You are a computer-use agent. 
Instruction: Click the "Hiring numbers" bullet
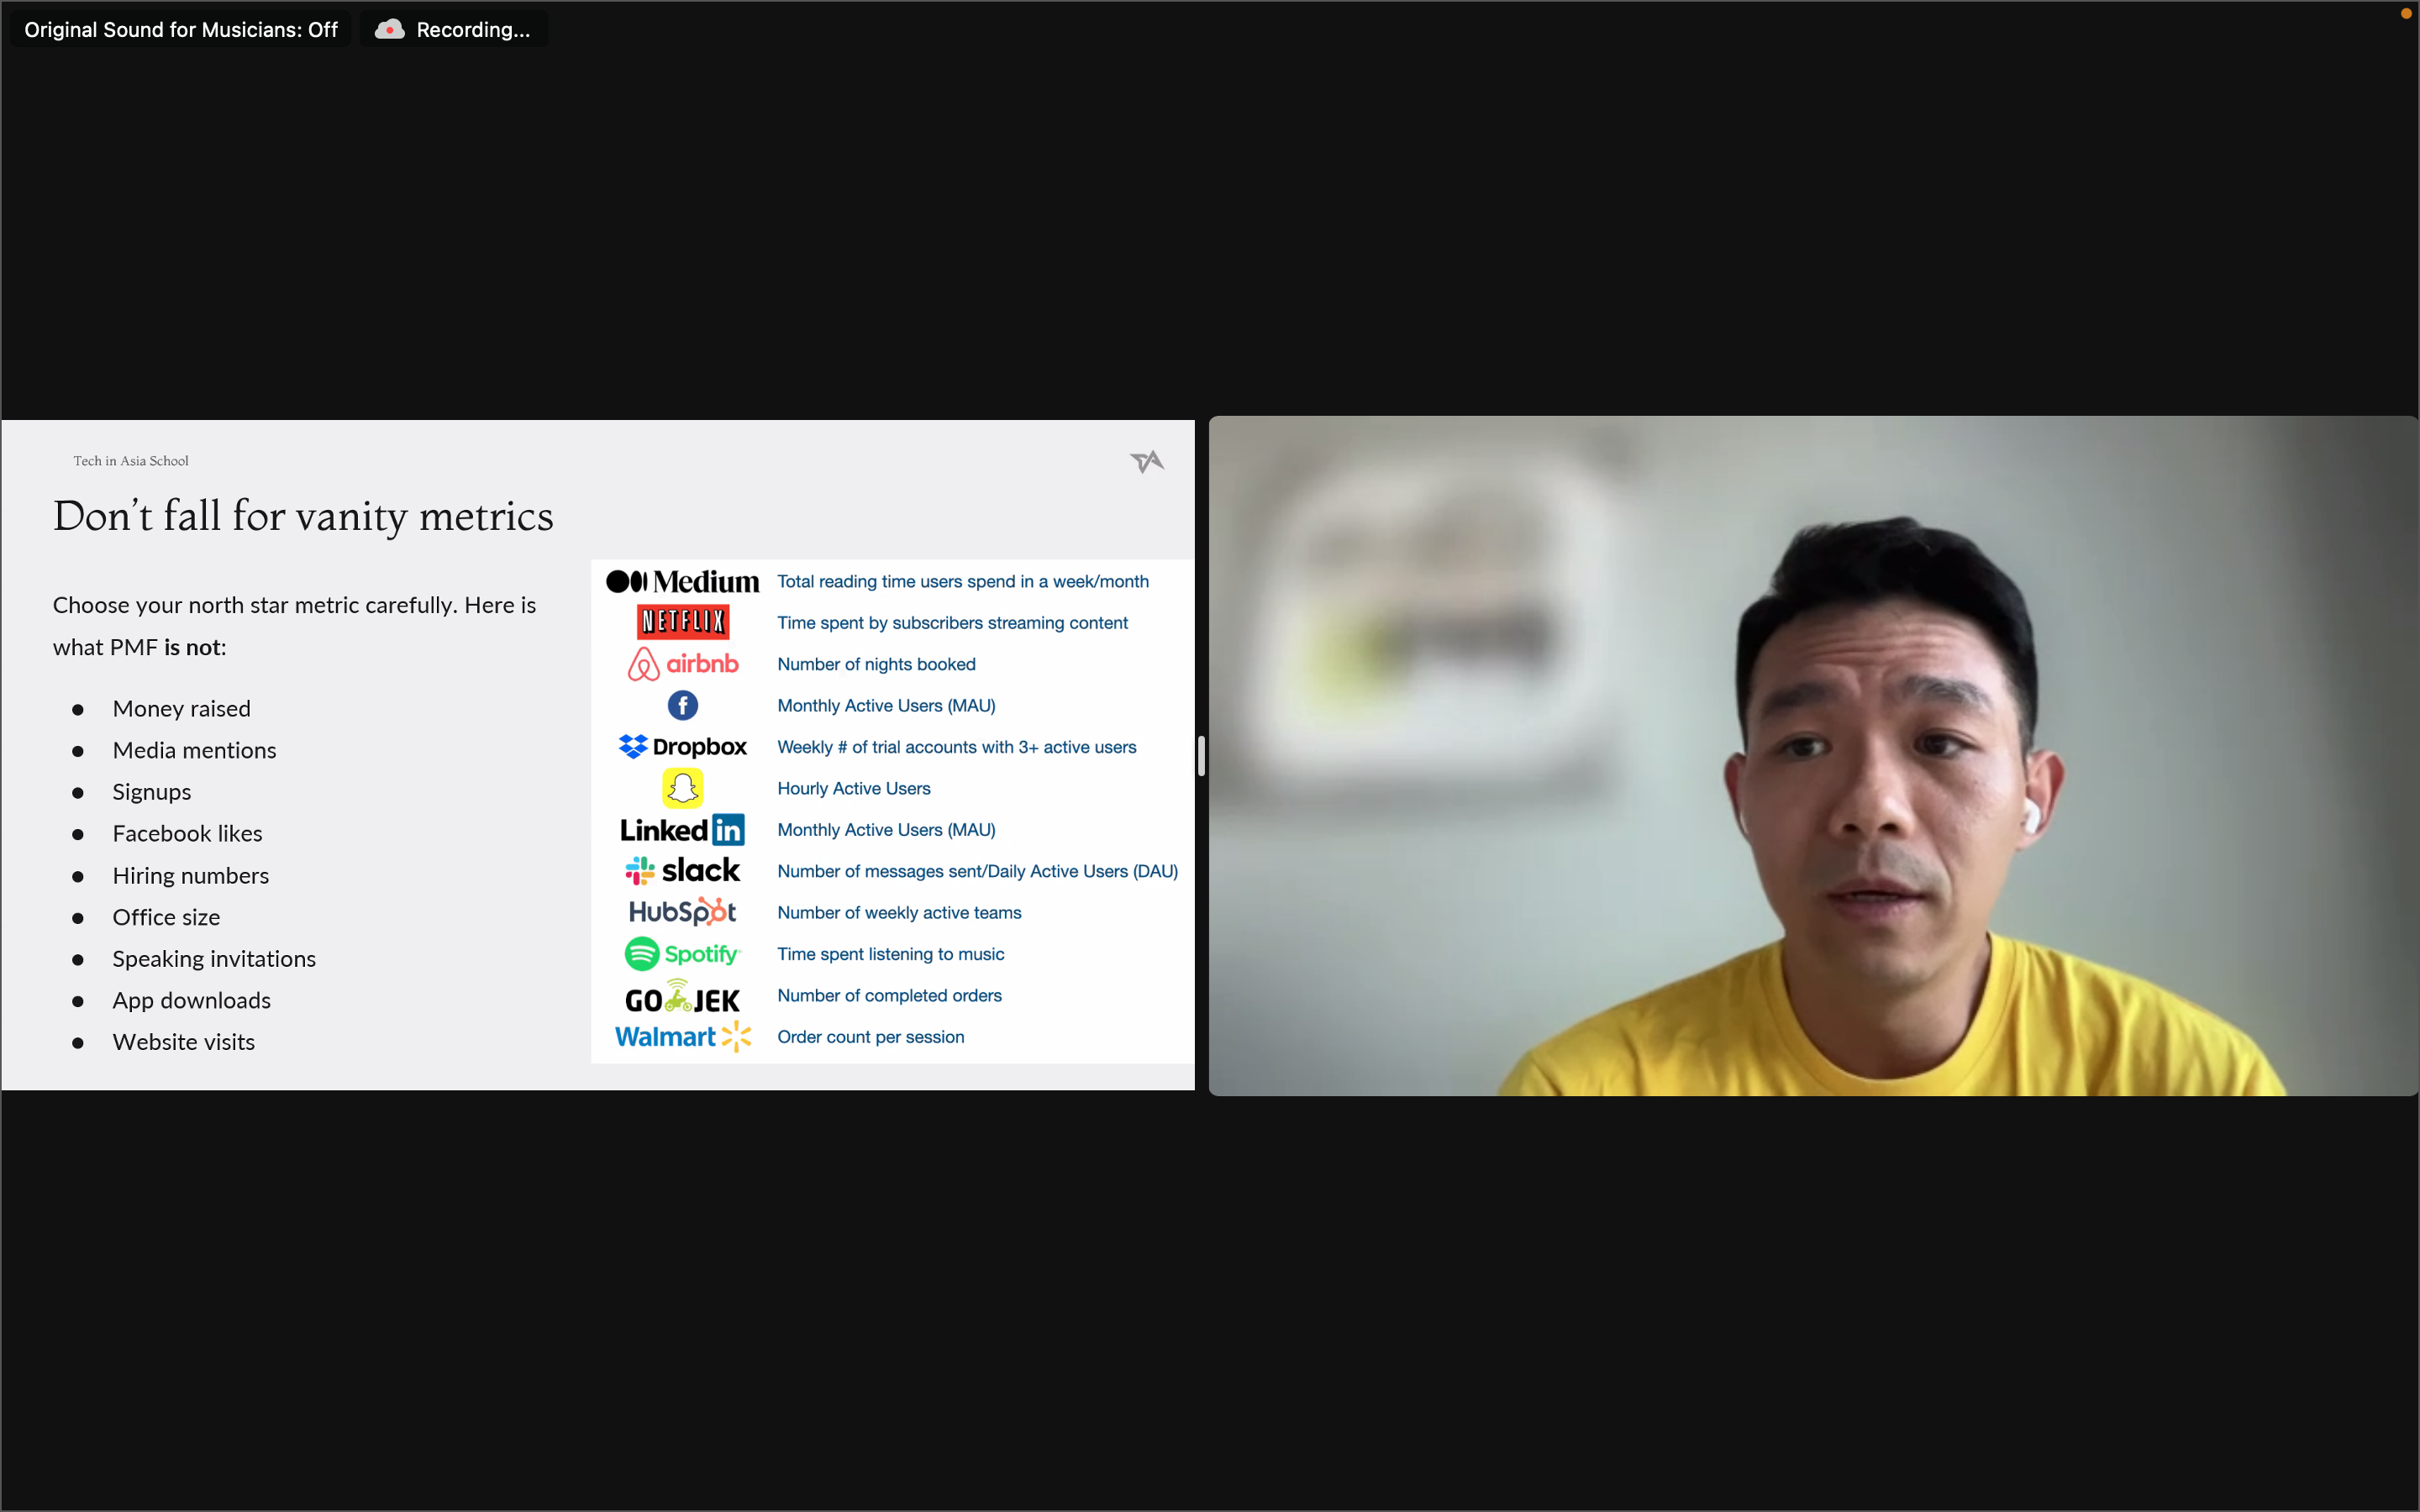pos(191,876)
